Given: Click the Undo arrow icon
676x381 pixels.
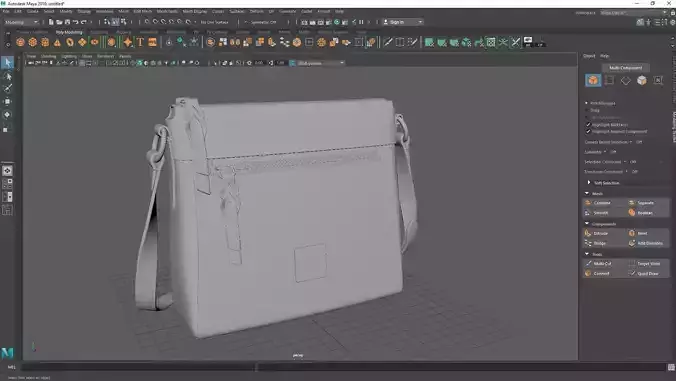Looking at the screenshot, I should pos(75,22).
